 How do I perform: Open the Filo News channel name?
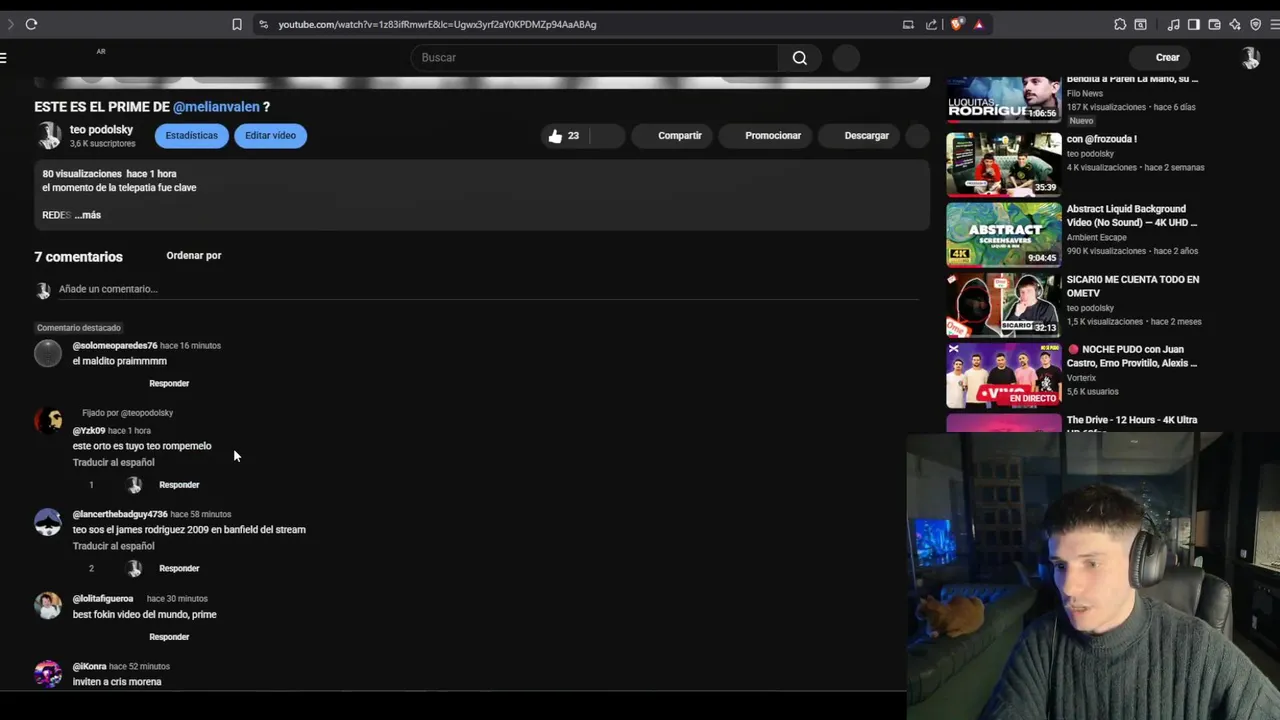[1085, 93]
